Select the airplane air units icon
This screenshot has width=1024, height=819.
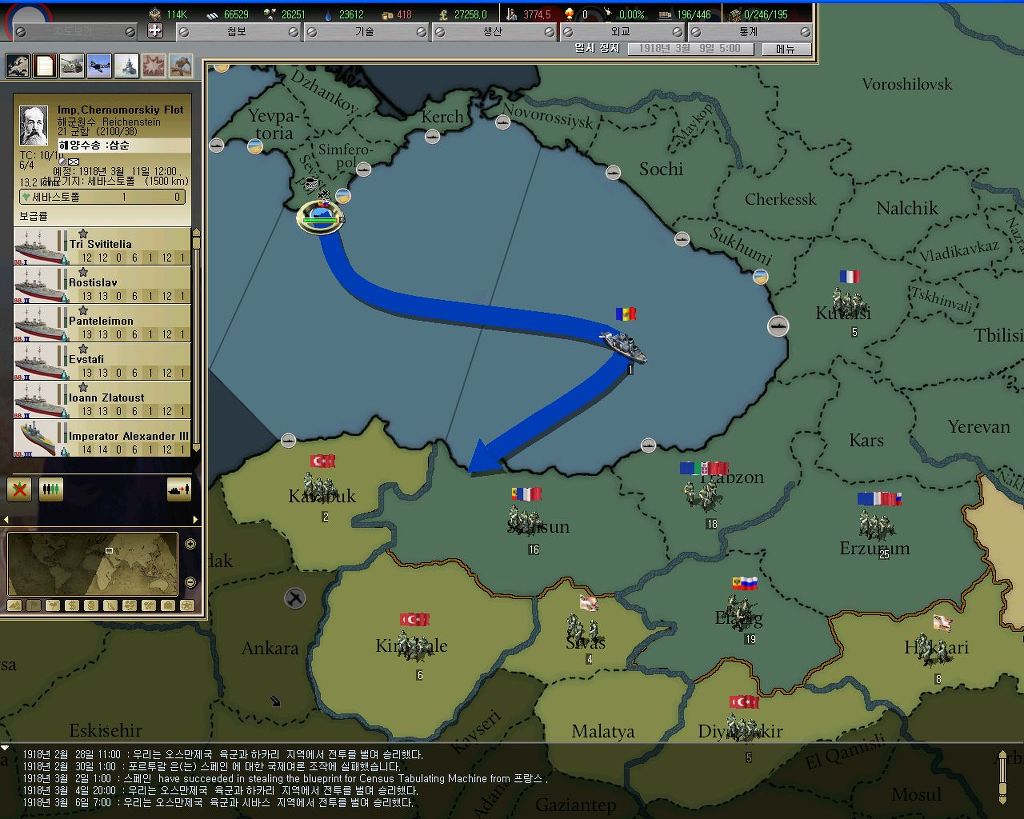point(99,66)
